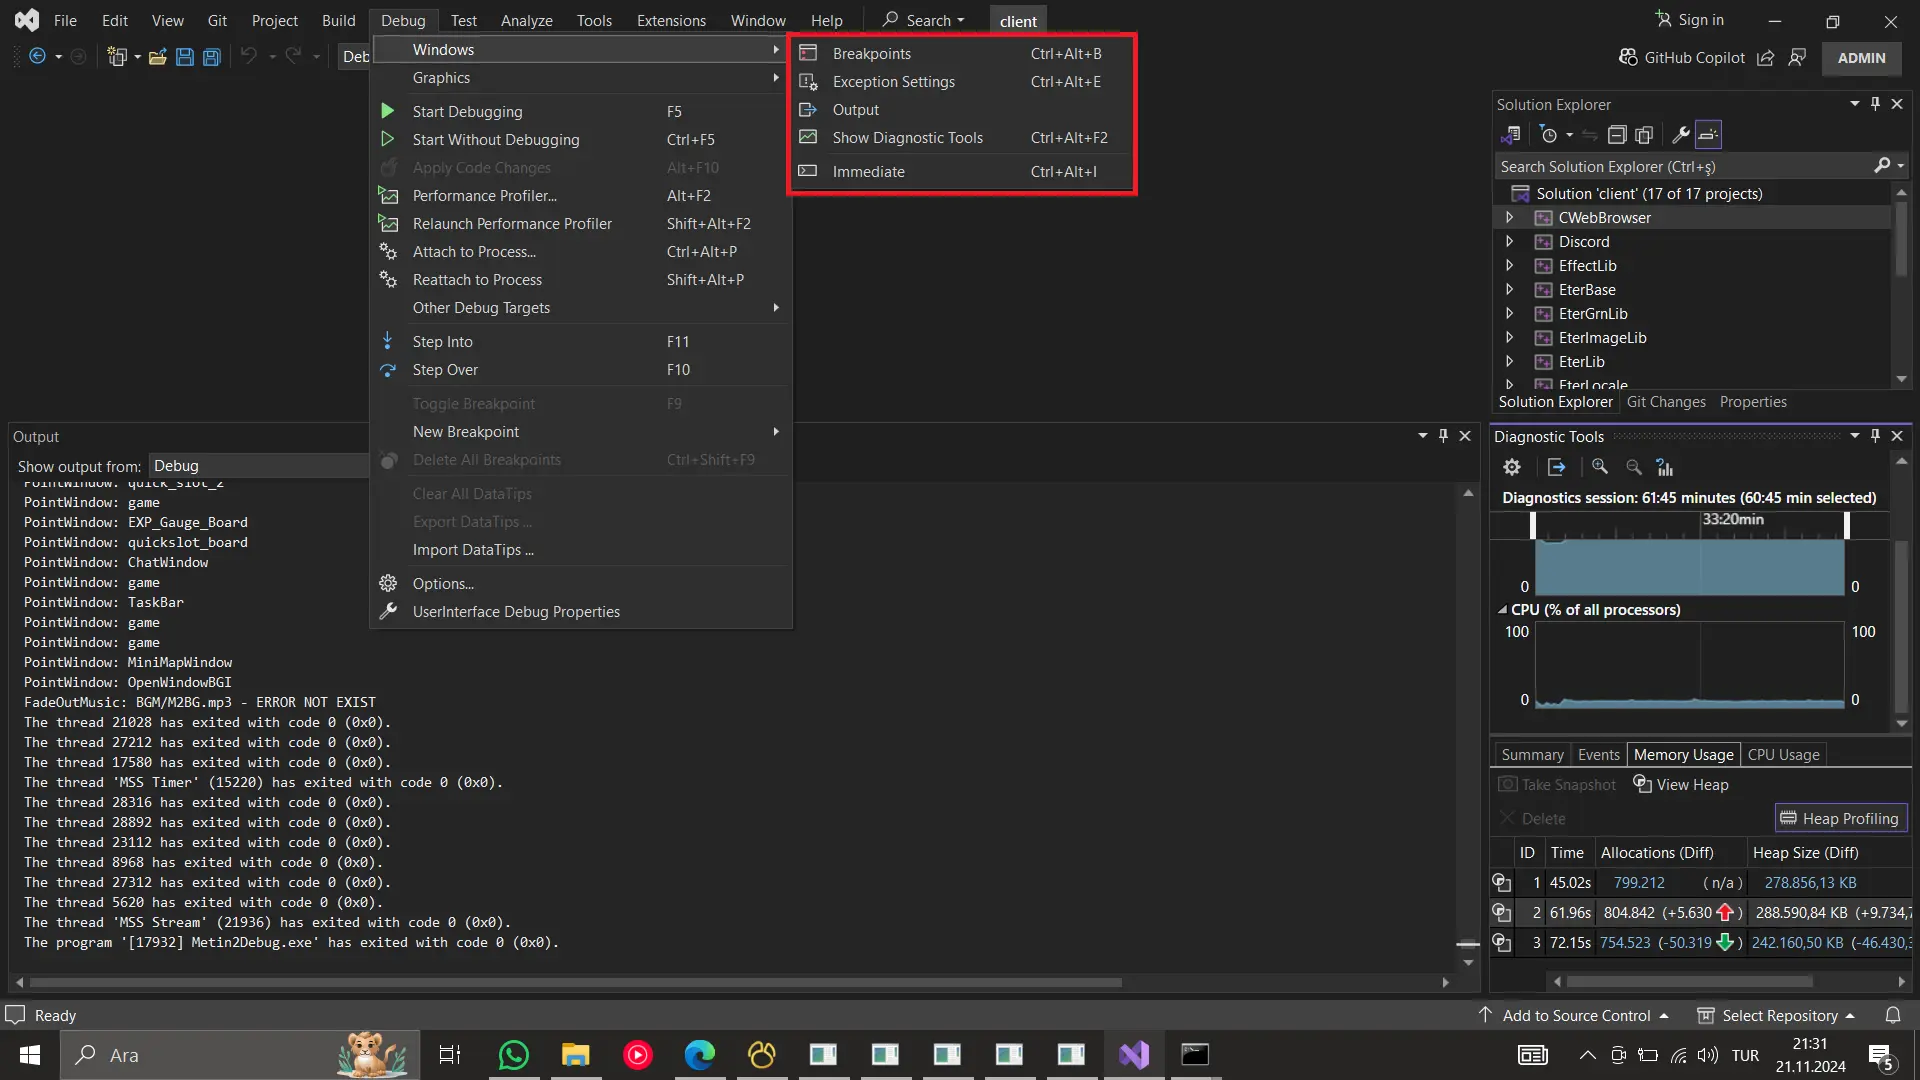Click the Zoom In icon in Diagnostic Tools

coord(1600,467)
